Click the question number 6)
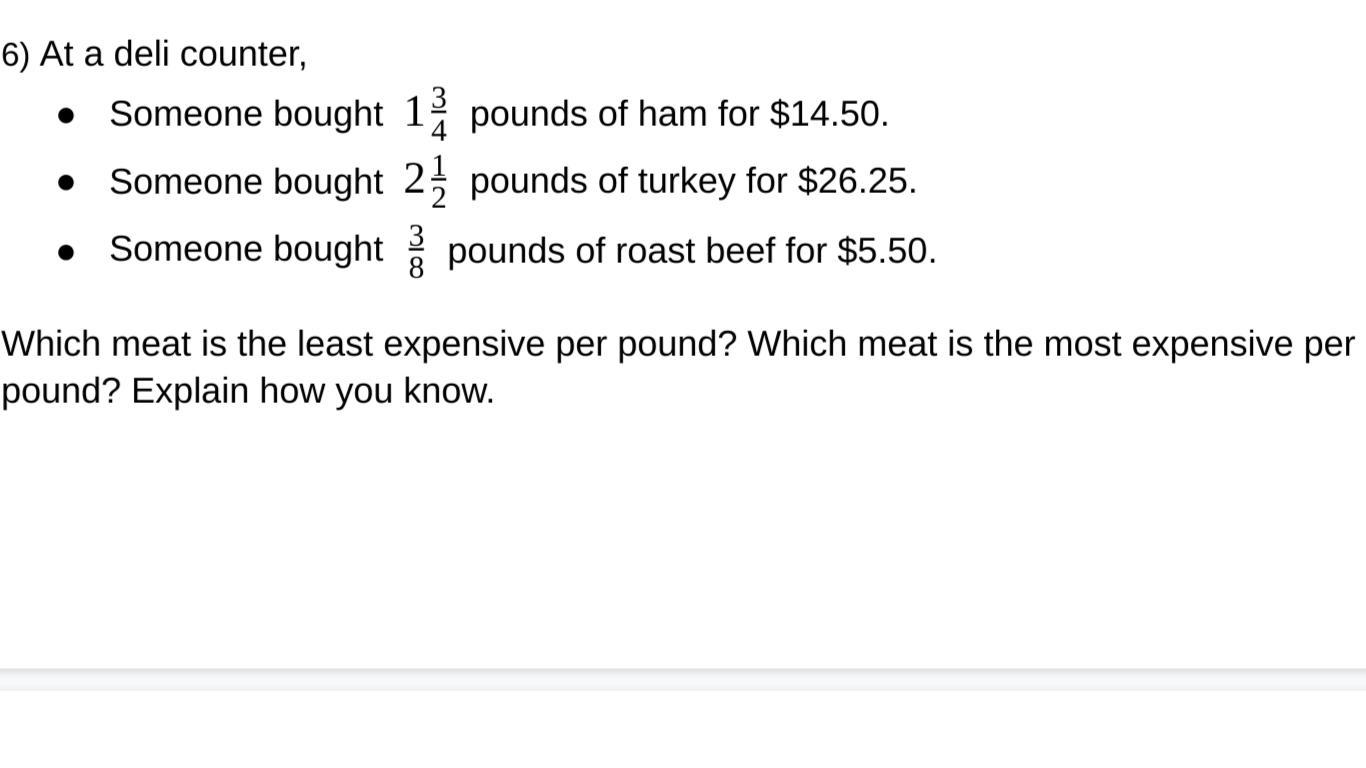The width and height of the screenshot is (1366, 768). (x=16, y=54)
